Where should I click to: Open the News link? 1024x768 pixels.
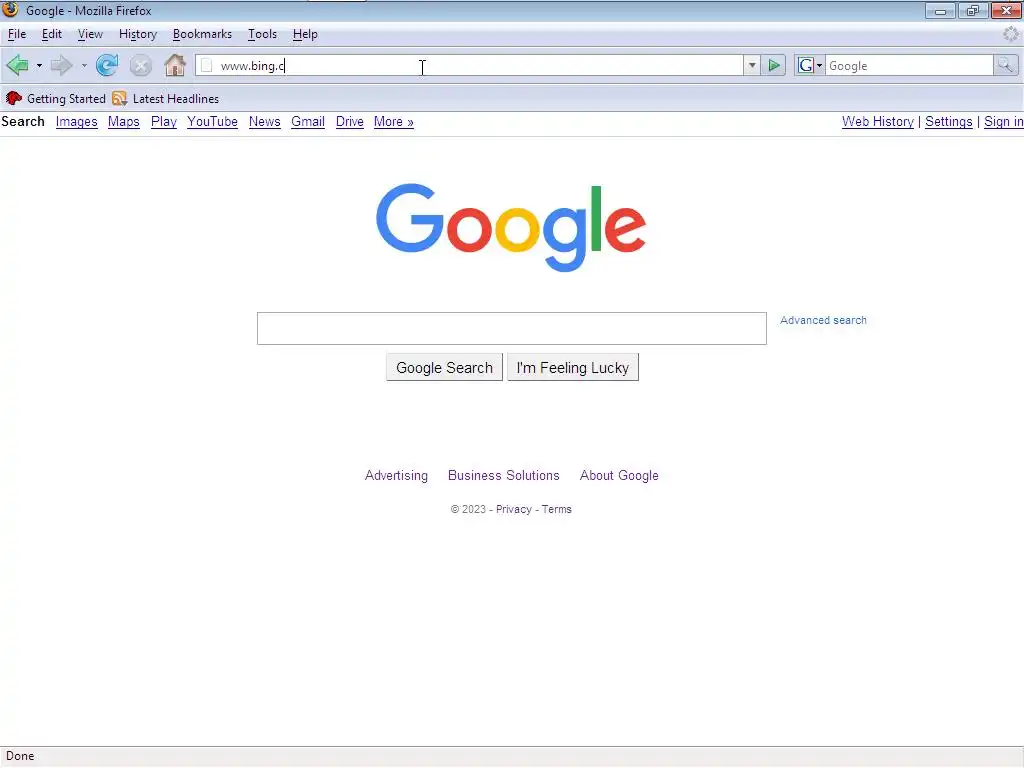(264, 122)
